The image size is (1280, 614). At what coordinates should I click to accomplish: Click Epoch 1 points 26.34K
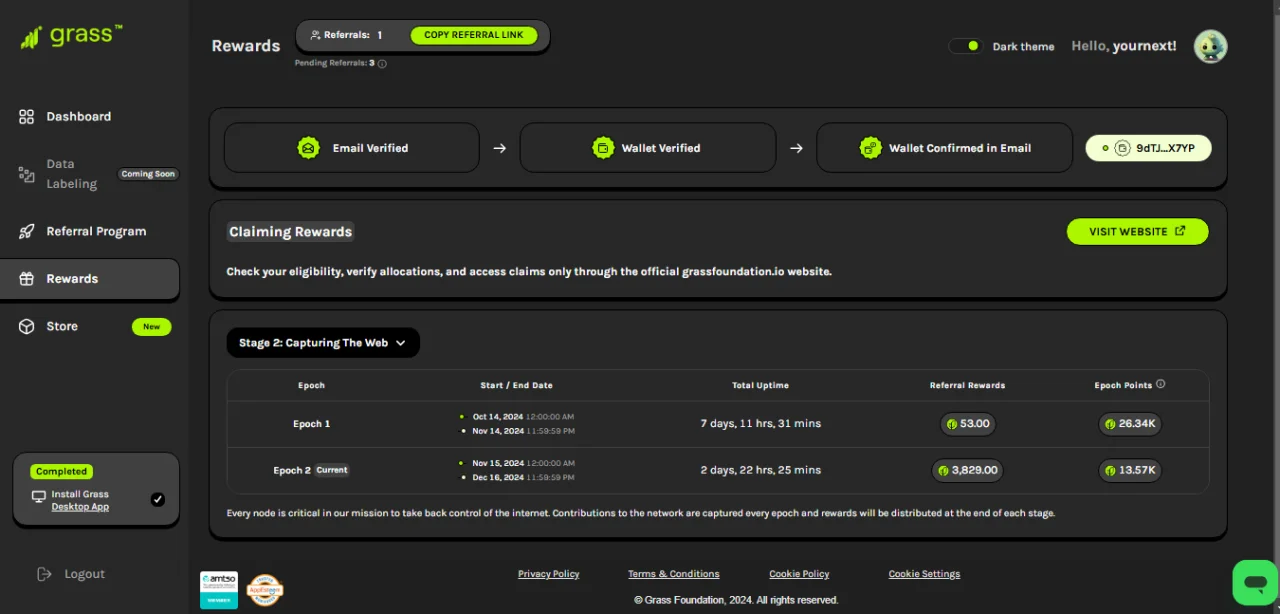click(1130, 424)
